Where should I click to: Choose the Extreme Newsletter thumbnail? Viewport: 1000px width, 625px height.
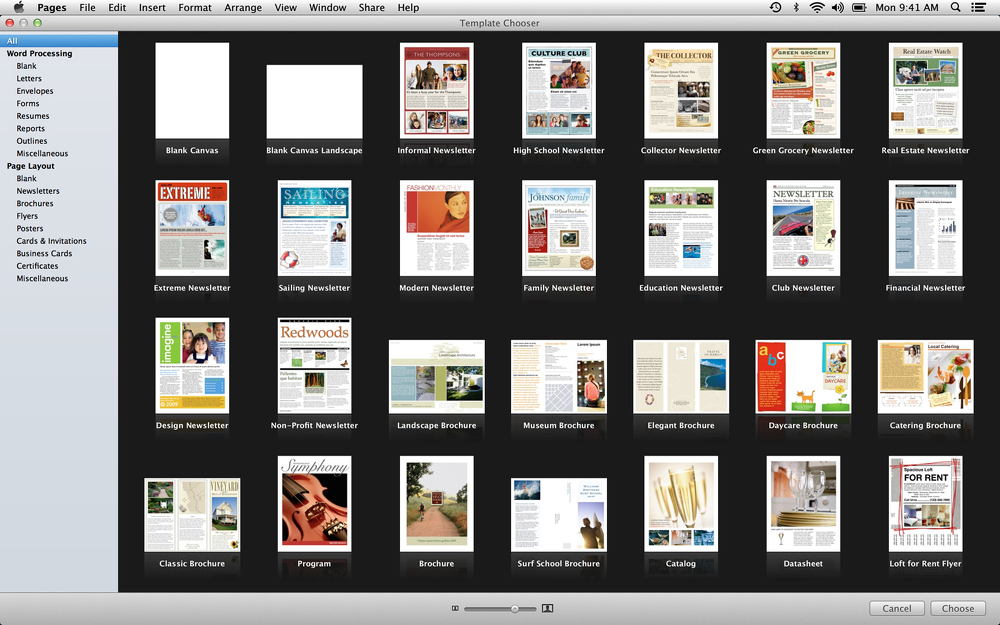point(192,228)
